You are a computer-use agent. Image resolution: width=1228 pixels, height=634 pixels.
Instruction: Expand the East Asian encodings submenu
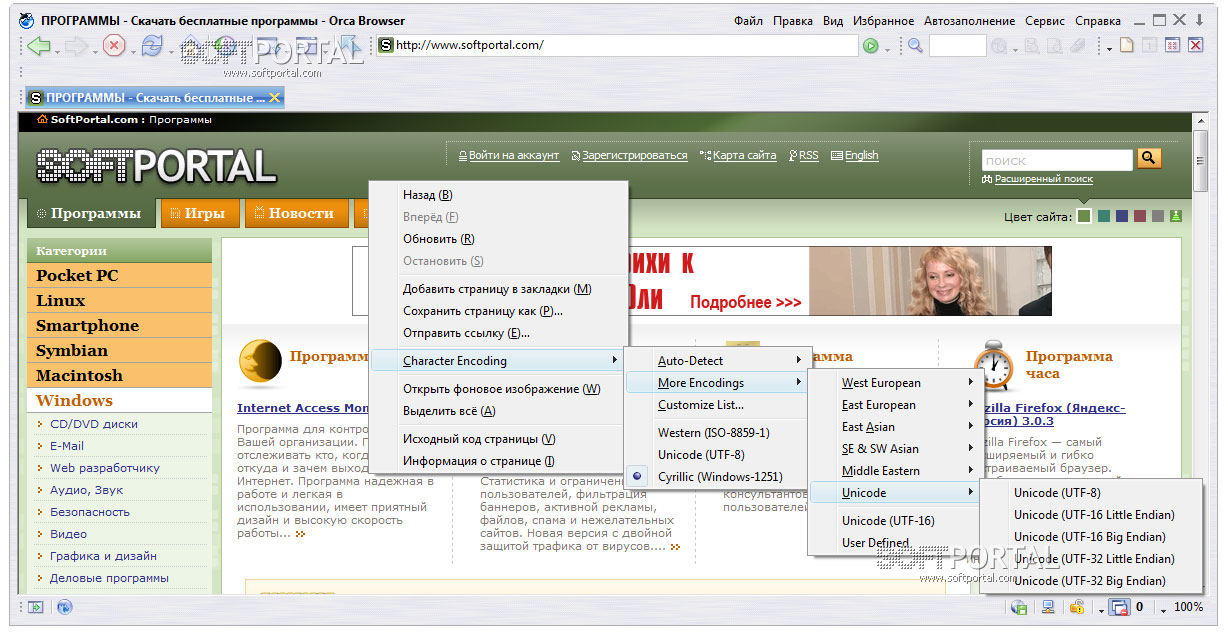[x=895, y=427]
